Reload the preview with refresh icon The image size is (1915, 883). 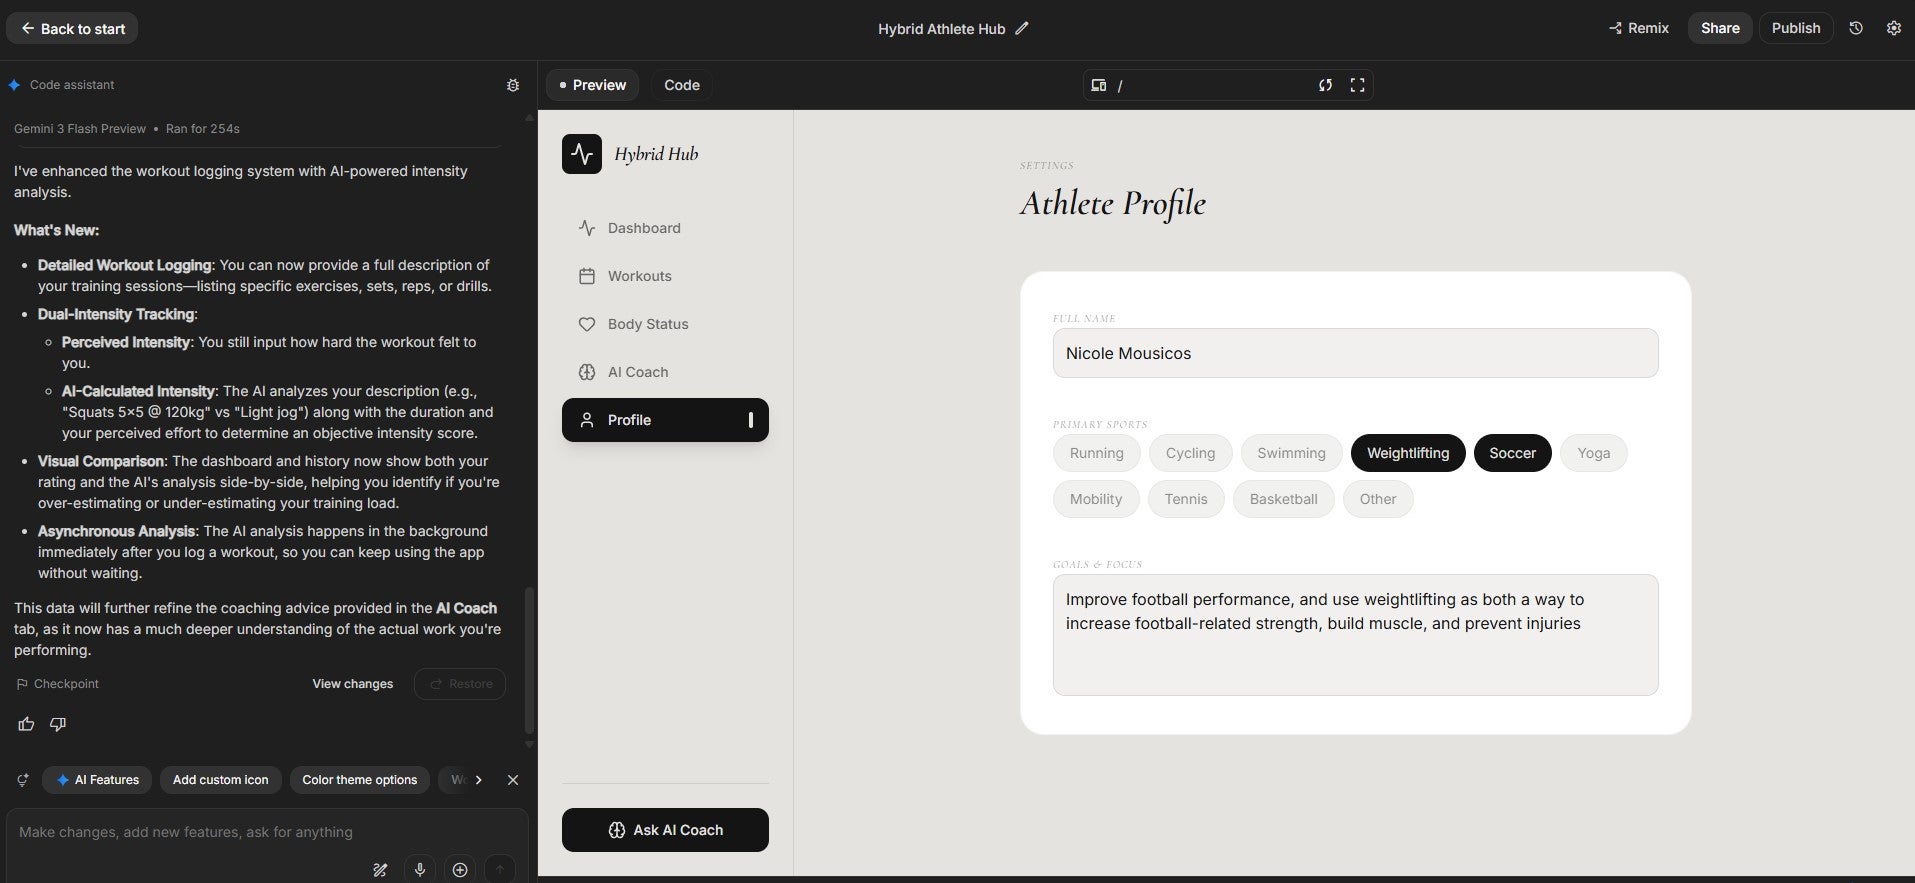click(1325, 85)
